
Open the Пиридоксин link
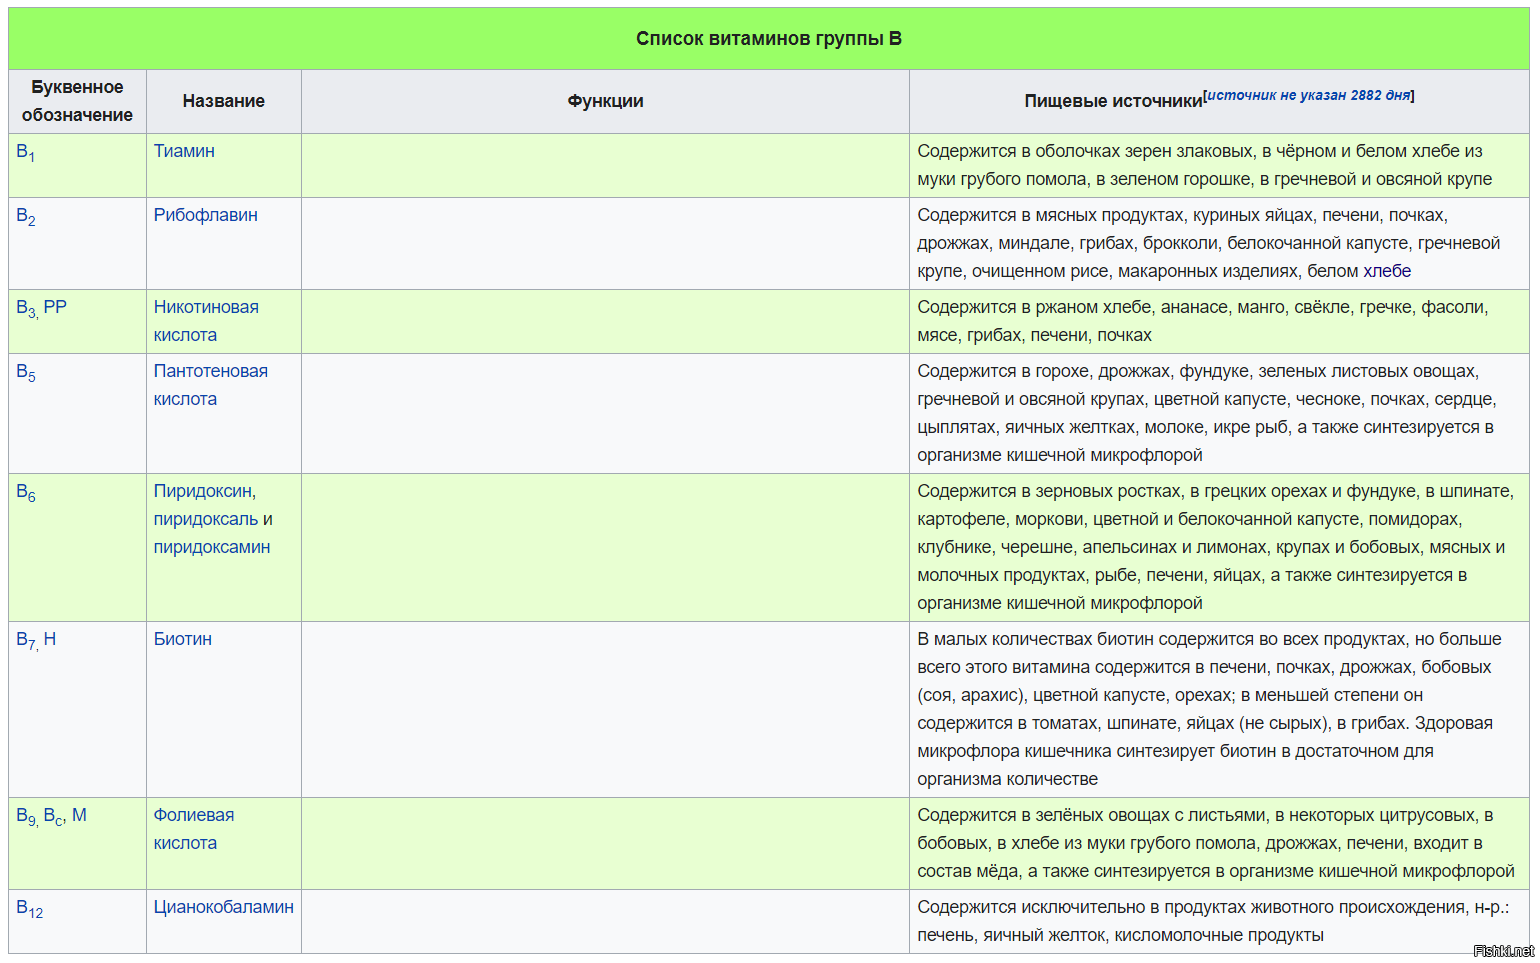[204, 491]
